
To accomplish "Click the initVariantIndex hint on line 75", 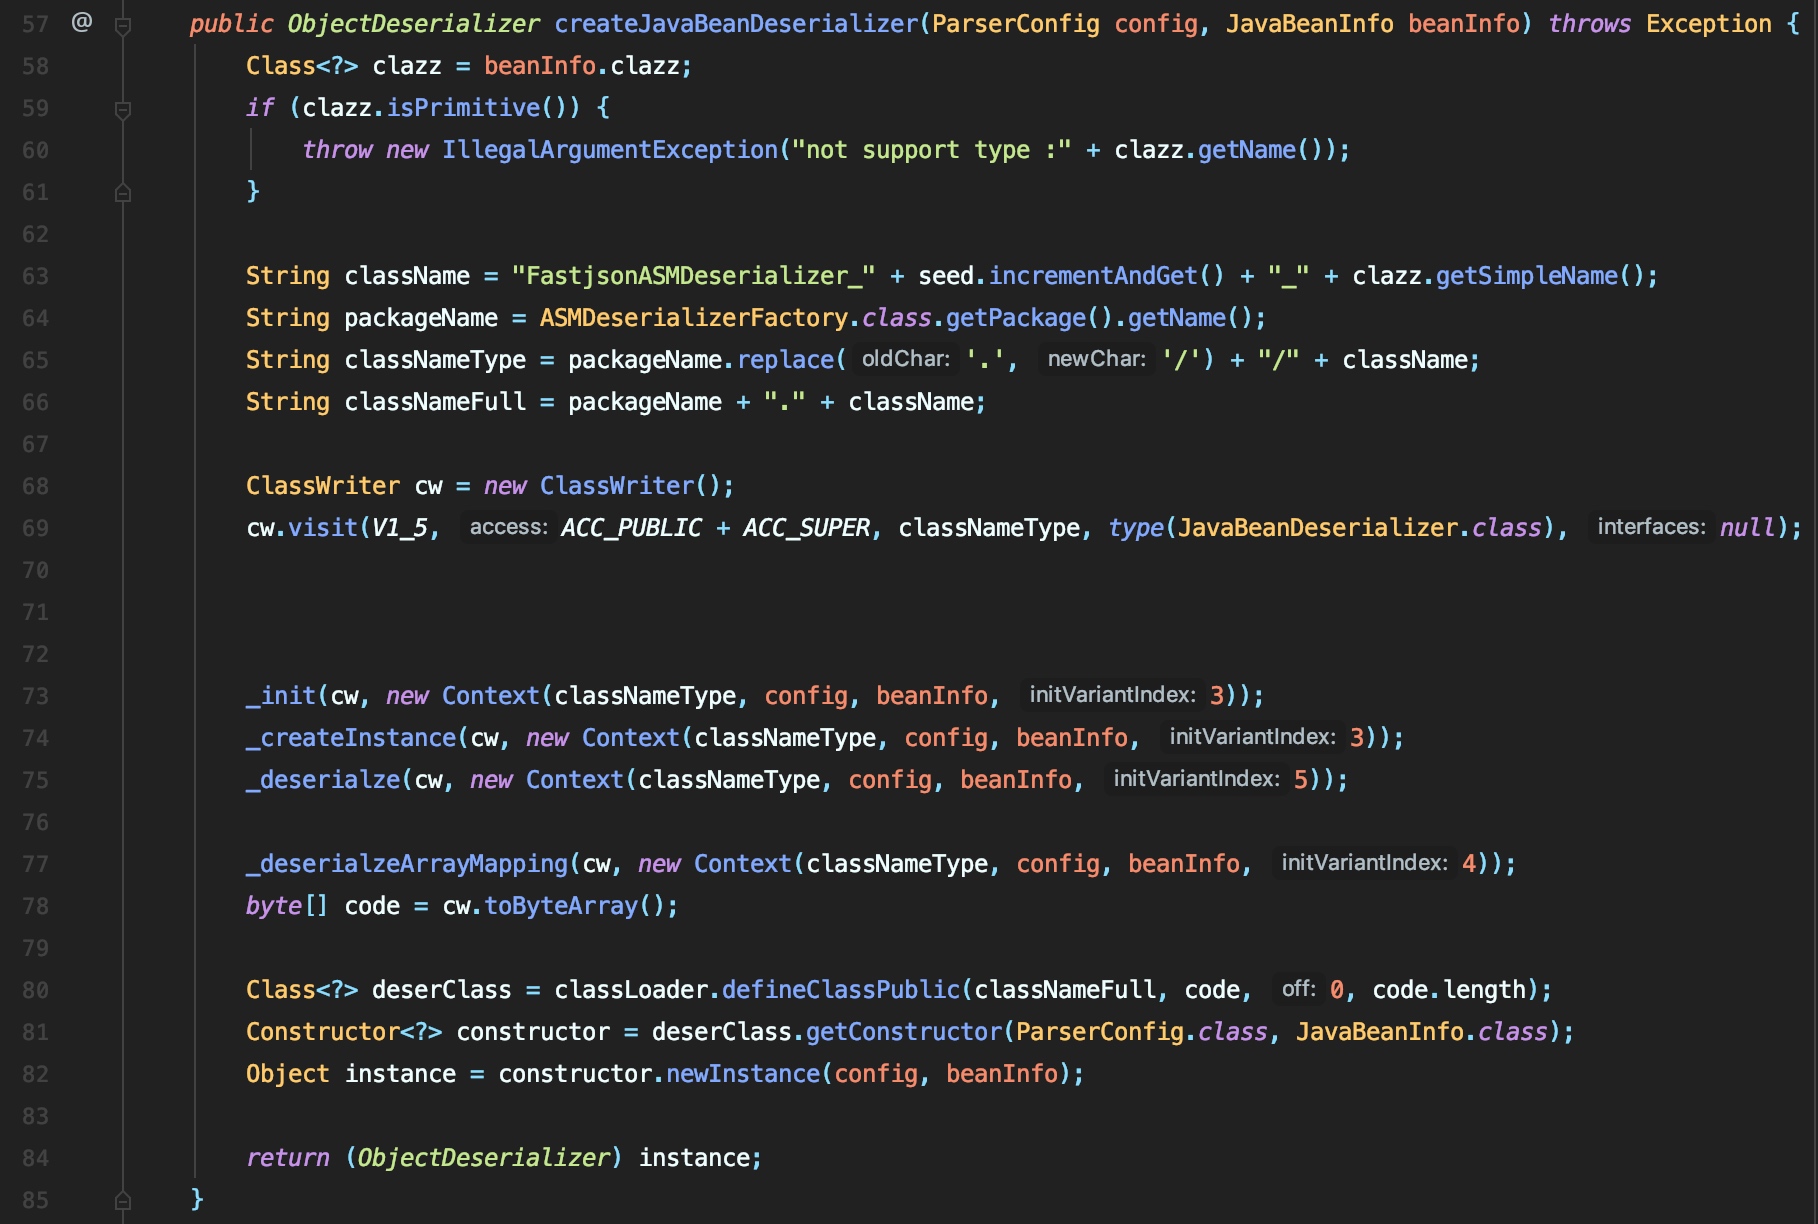I will (1196, 779).
